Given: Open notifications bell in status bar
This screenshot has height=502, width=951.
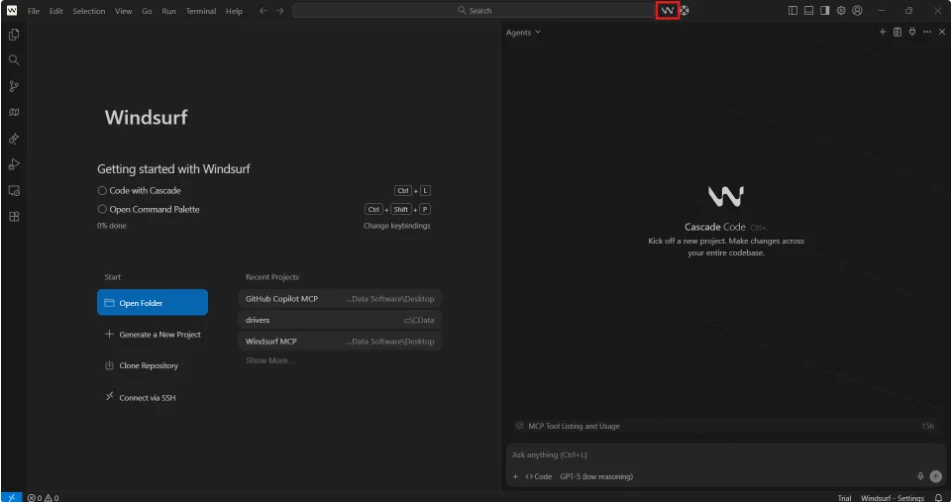Looking at the screenshot, I should tap(938, 498).
